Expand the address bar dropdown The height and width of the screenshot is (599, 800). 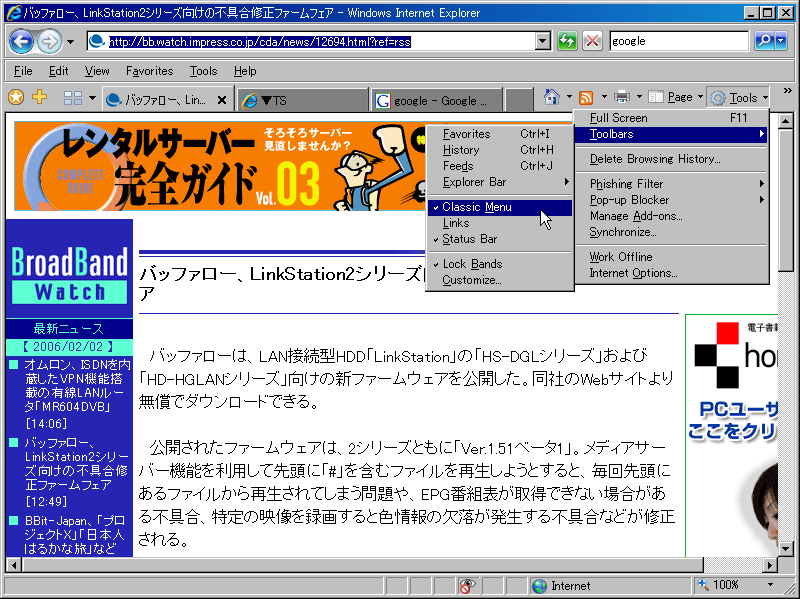click(543, 41)
